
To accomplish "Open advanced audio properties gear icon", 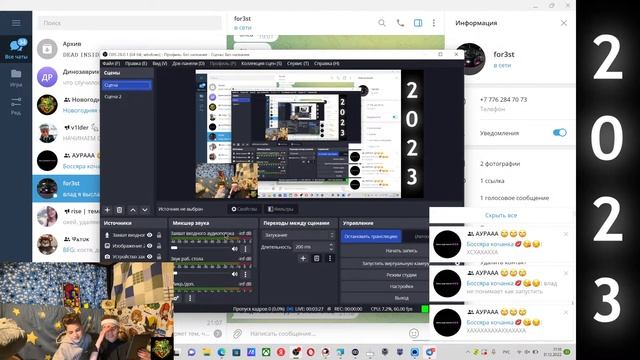I will coord(176,298).
